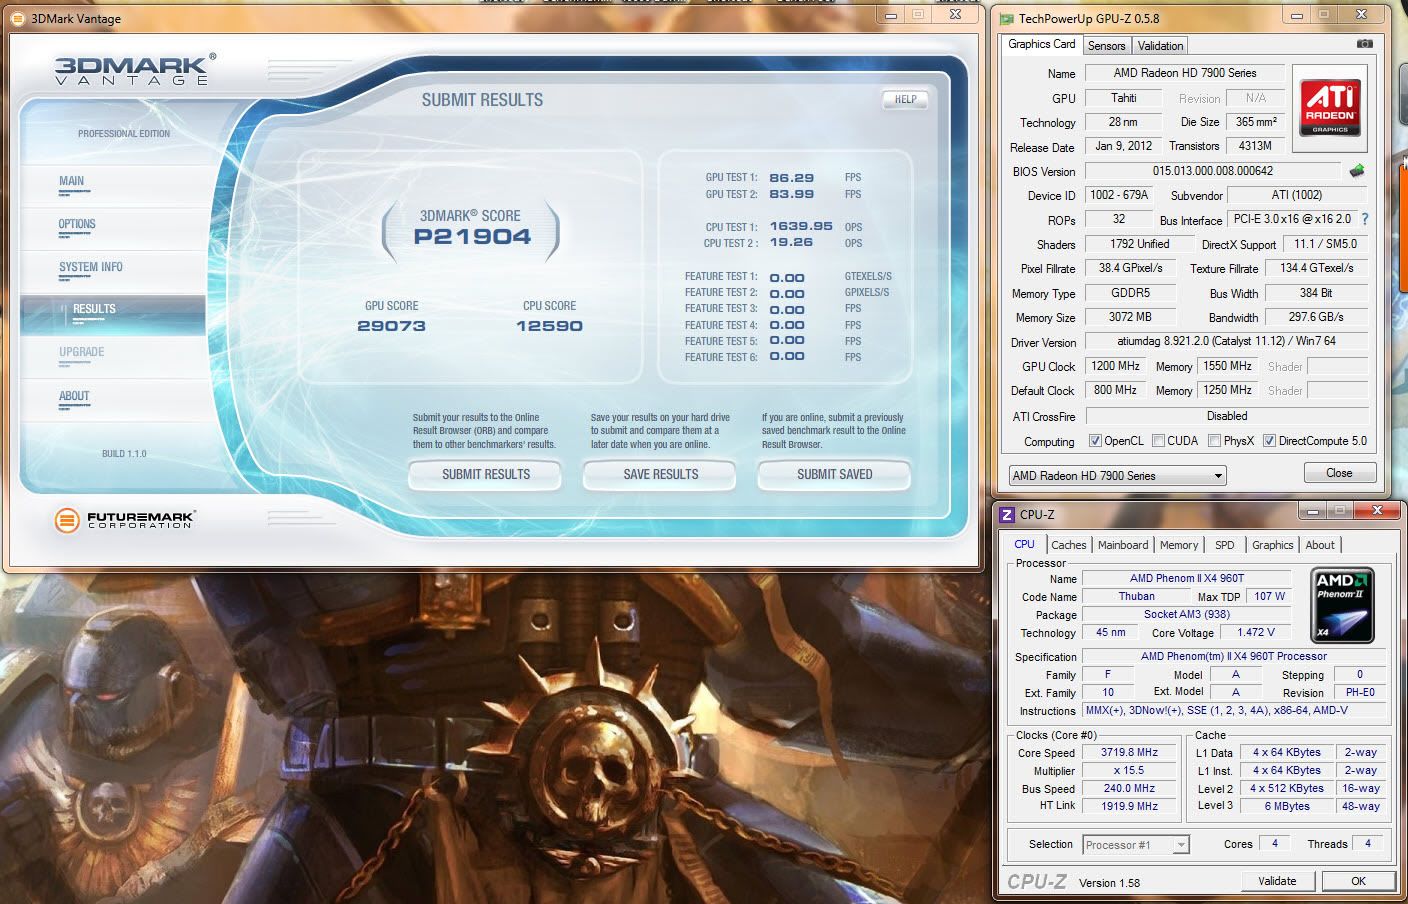Screen dimensions: 1408x904
Task: Switch to the Sensors tab in GPU-Z
Action: pyautogui.click(x=1106, y=46)
